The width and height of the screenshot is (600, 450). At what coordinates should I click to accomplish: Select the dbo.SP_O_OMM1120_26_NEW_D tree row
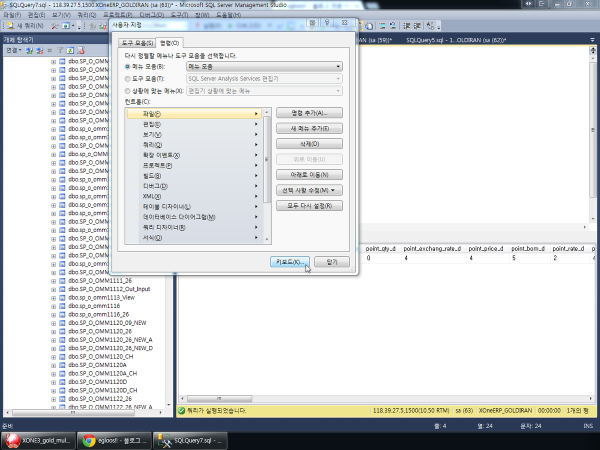(111, 348)
